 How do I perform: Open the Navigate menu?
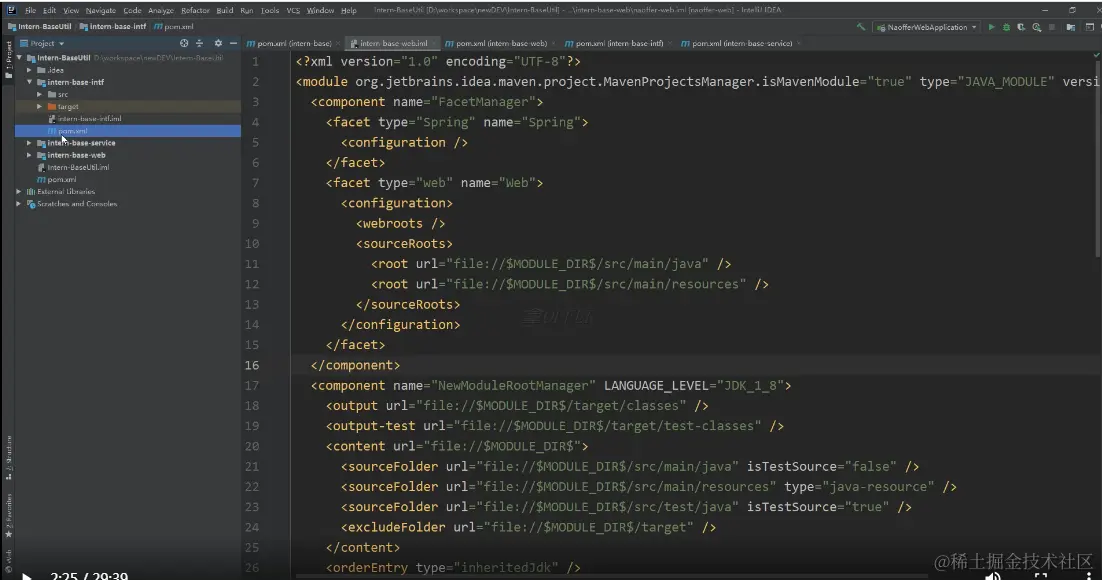101,11
